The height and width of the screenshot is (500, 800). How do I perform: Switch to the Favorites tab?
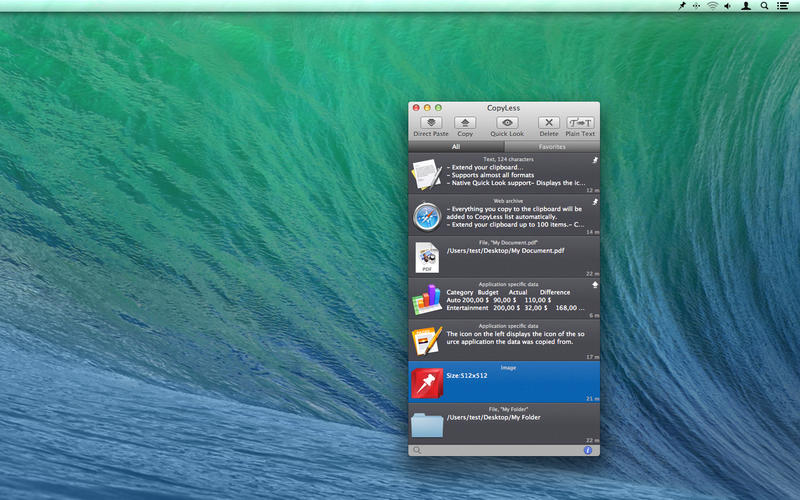pyautogui.click(x=552, y=146)
